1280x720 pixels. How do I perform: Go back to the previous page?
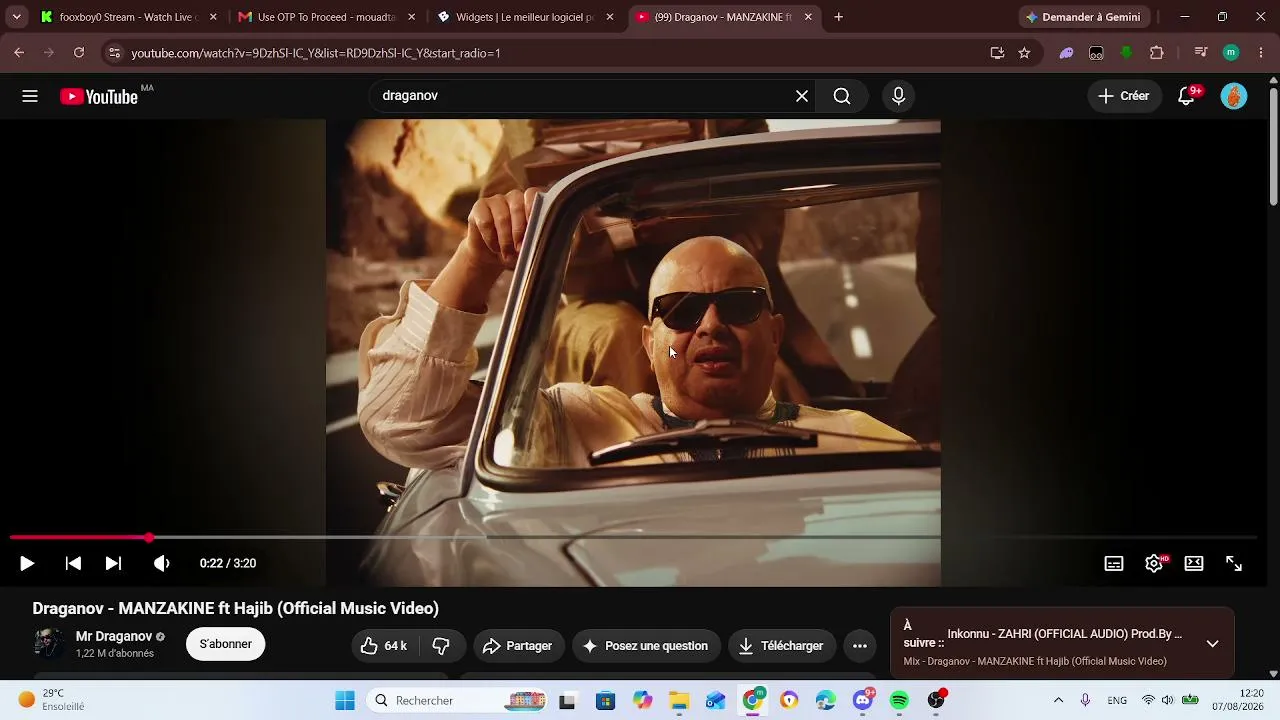(x=19, y=53)
